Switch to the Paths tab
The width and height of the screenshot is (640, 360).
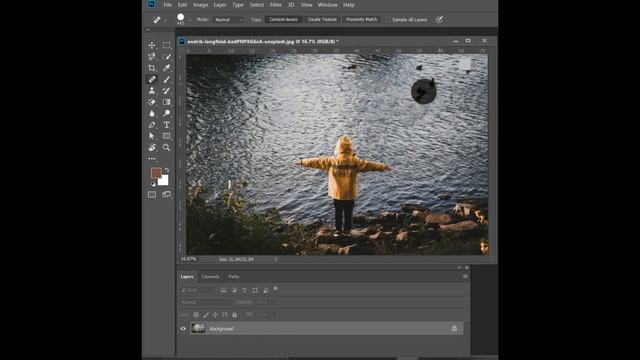[x=233, y=277]
